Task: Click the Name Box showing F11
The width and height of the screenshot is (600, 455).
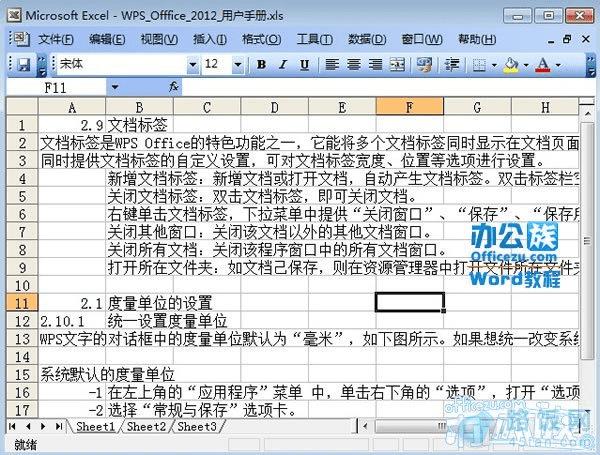Action: 57,88
